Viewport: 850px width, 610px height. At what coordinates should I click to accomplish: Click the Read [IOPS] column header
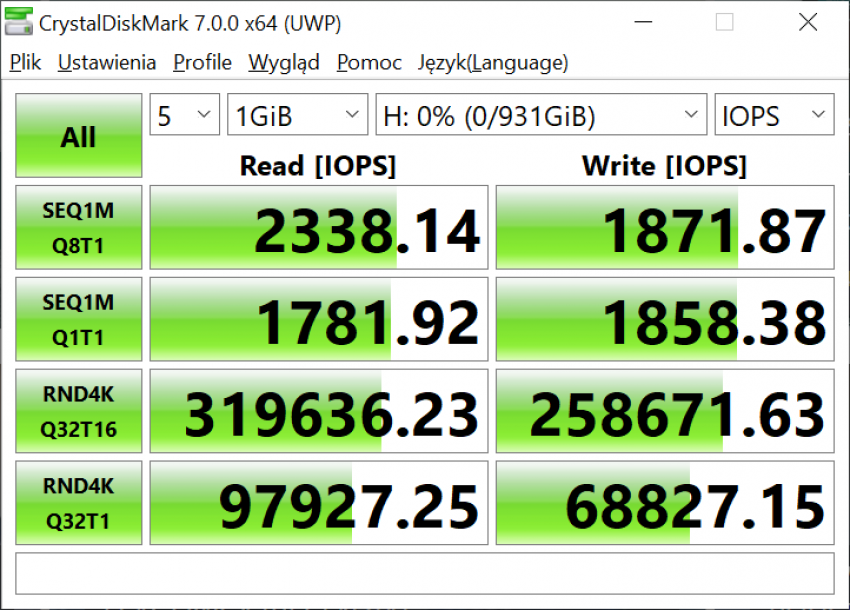pos(318,165)
